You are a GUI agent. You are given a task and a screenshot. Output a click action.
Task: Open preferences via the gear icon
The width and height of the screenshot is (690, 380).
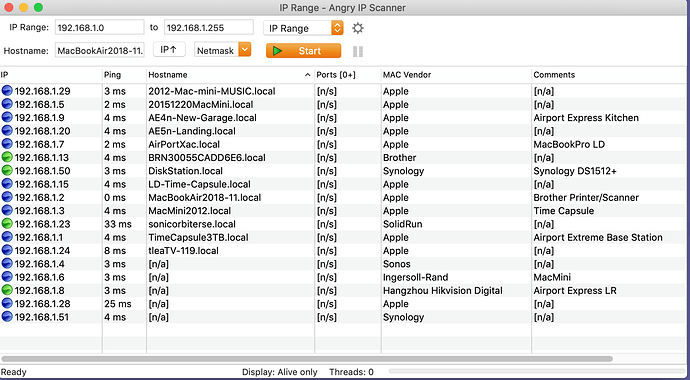[358, 28]
